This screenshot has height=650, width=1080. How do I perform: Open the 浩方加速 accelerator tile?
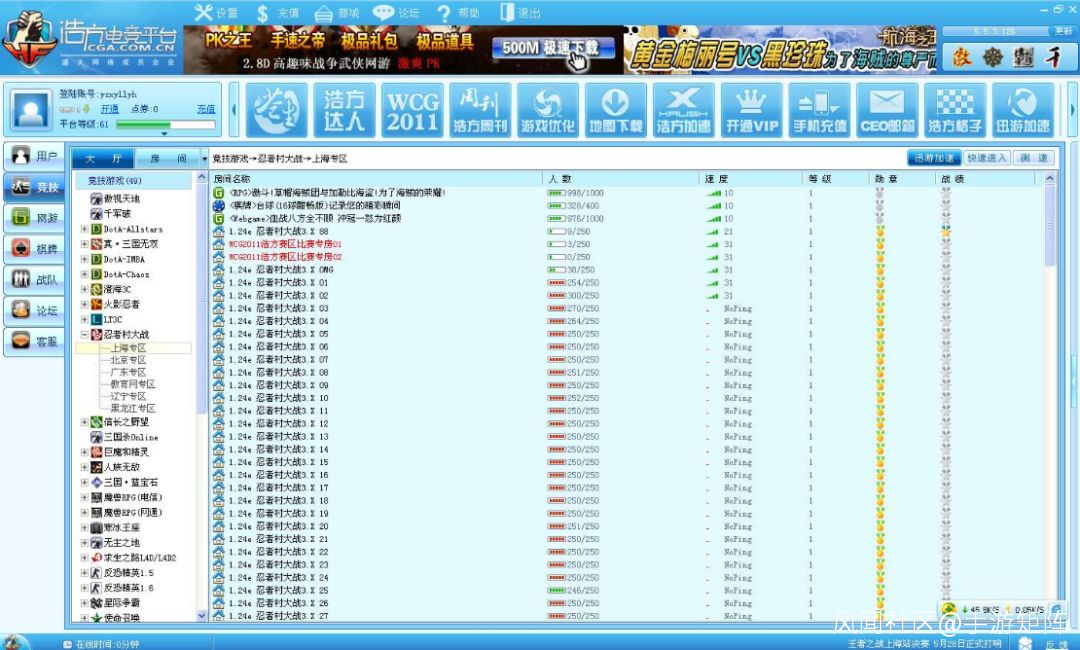coord(683,110)
